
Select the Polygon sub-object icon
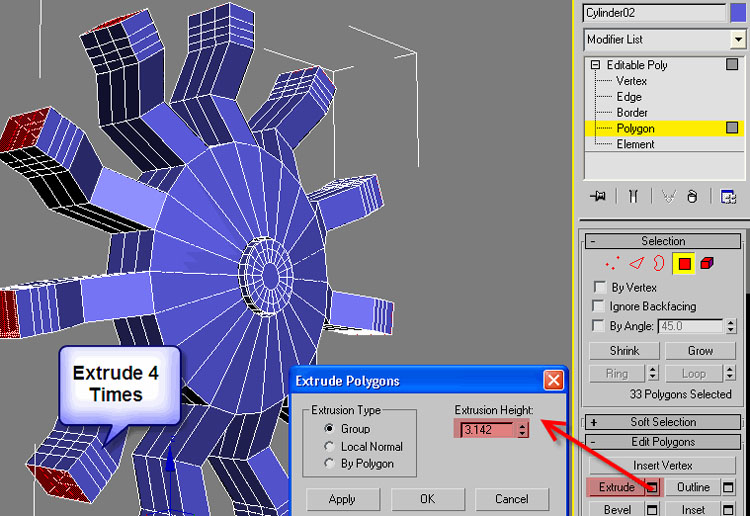point(684,264)
